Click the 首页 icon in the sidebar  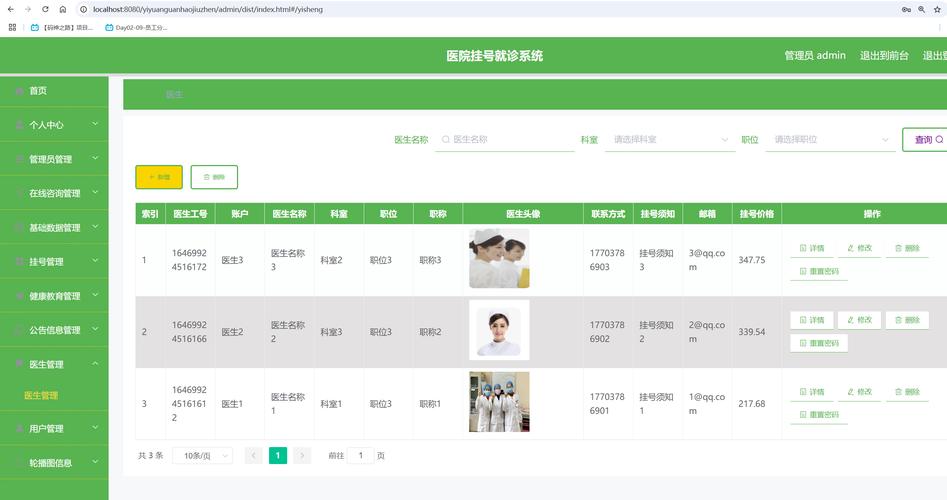19,91
